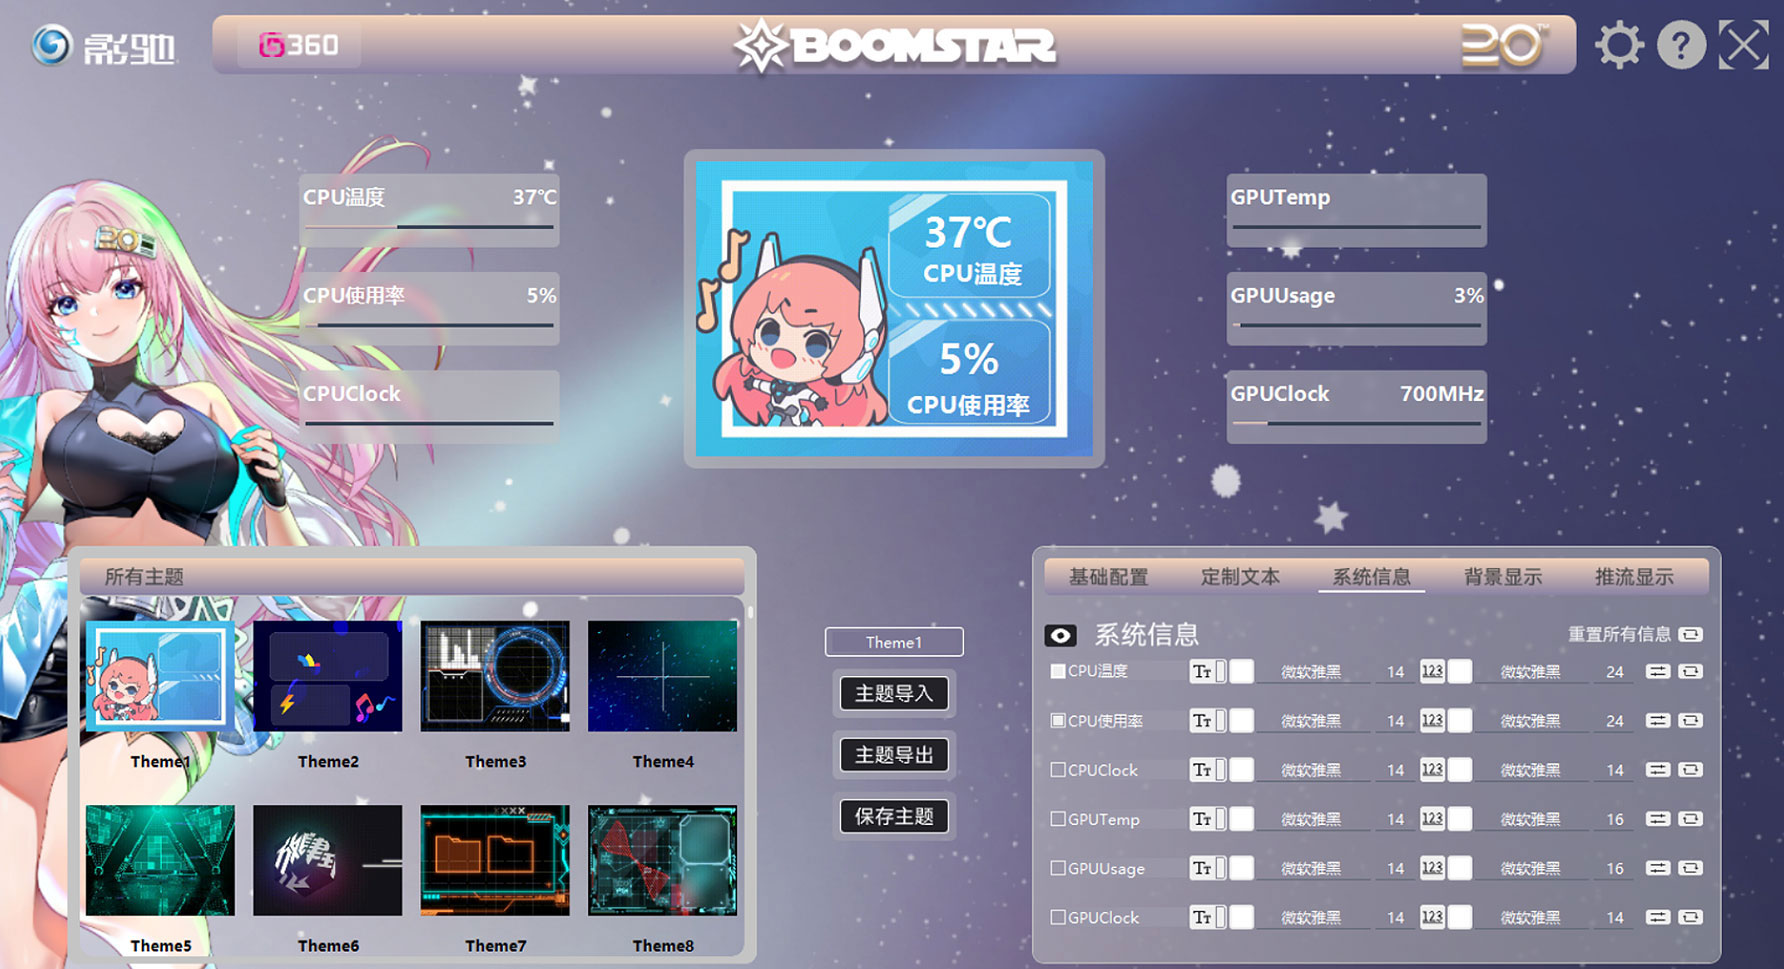Toggle the CPU使用率 checkbox
The image size is (1784, 969).
click(x=1058, y=720)
